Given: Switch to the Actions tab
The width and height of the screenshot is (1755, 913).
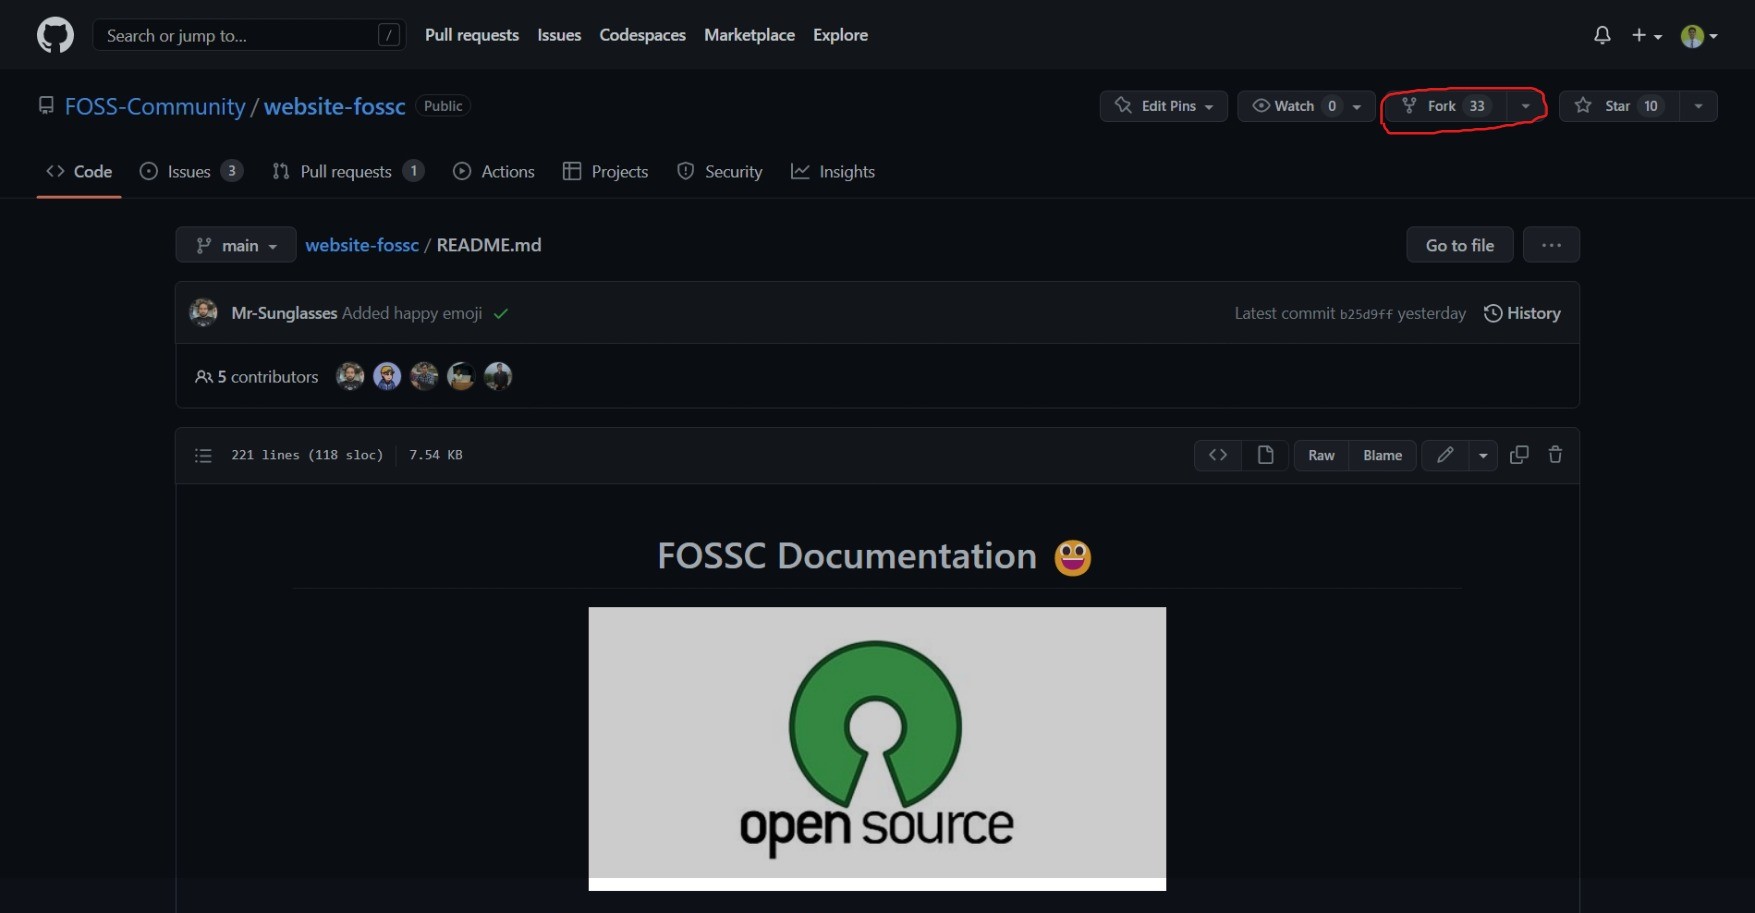Looking at the screenshot, I should (494, 172).
